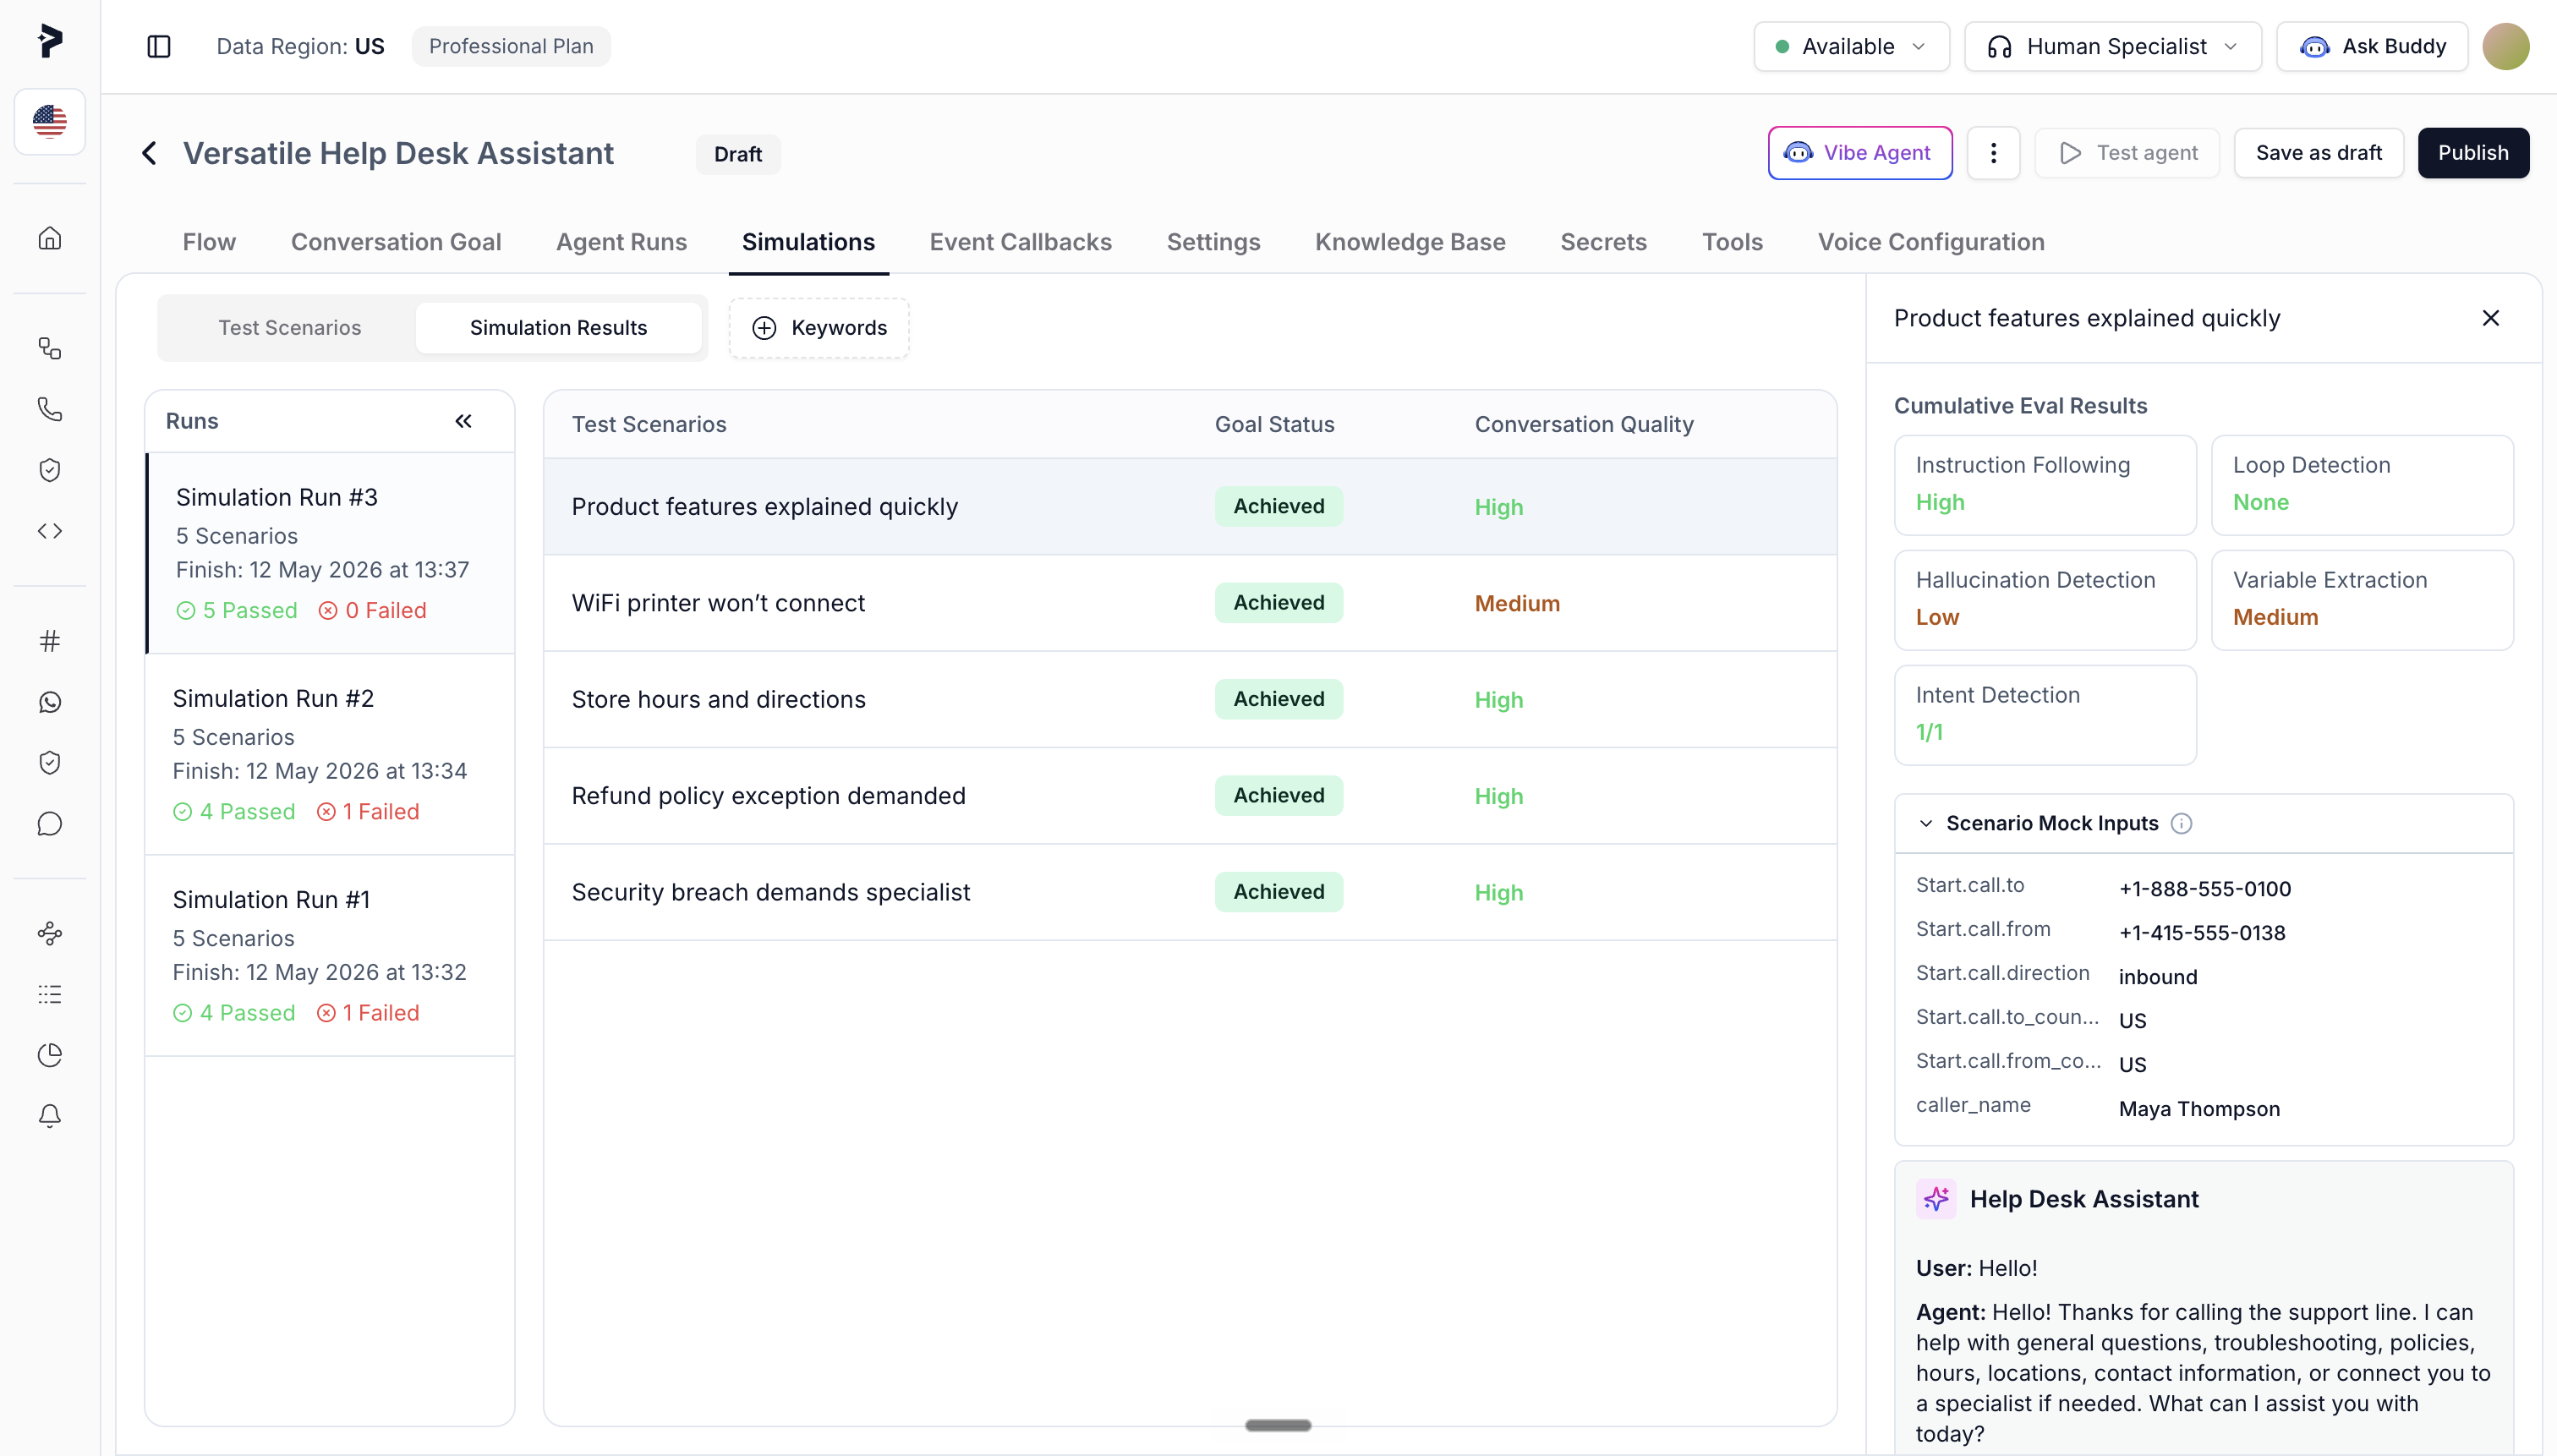Open the Store hours and directions scenario

pos(1189,699)
